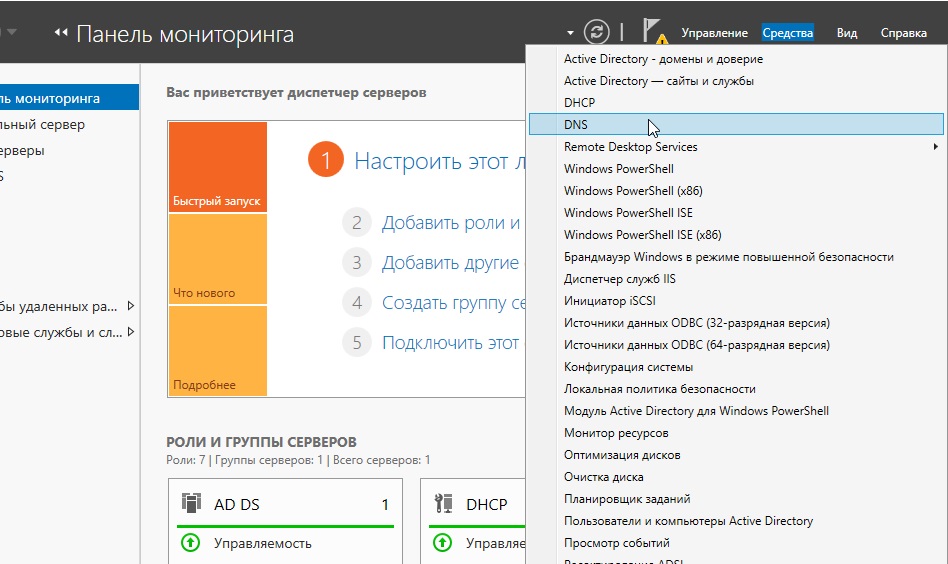Select the Быстрый запуск tile

tap(218, 167)
